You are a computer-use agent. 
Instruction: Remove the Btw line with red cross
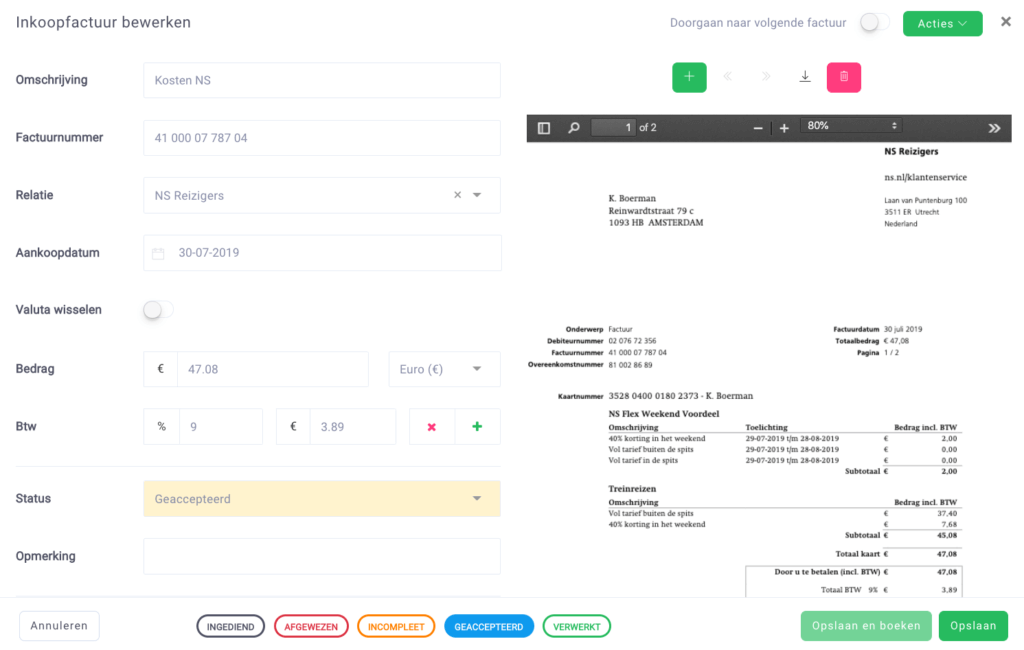[x=432, y=427]
